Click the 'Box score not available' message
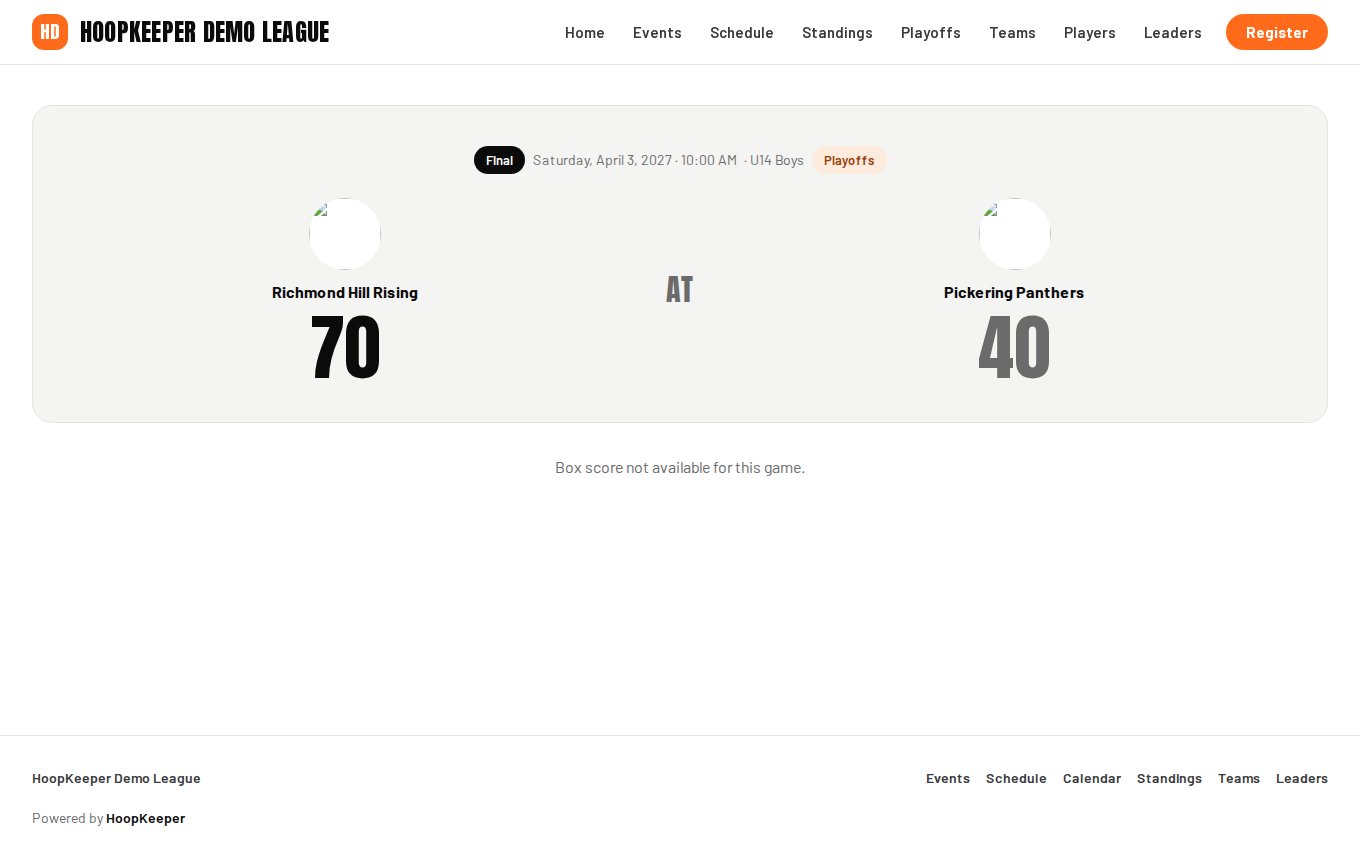Image resolution: width=1360 pixels, height=860 pixels. click(x=680, y=467)
